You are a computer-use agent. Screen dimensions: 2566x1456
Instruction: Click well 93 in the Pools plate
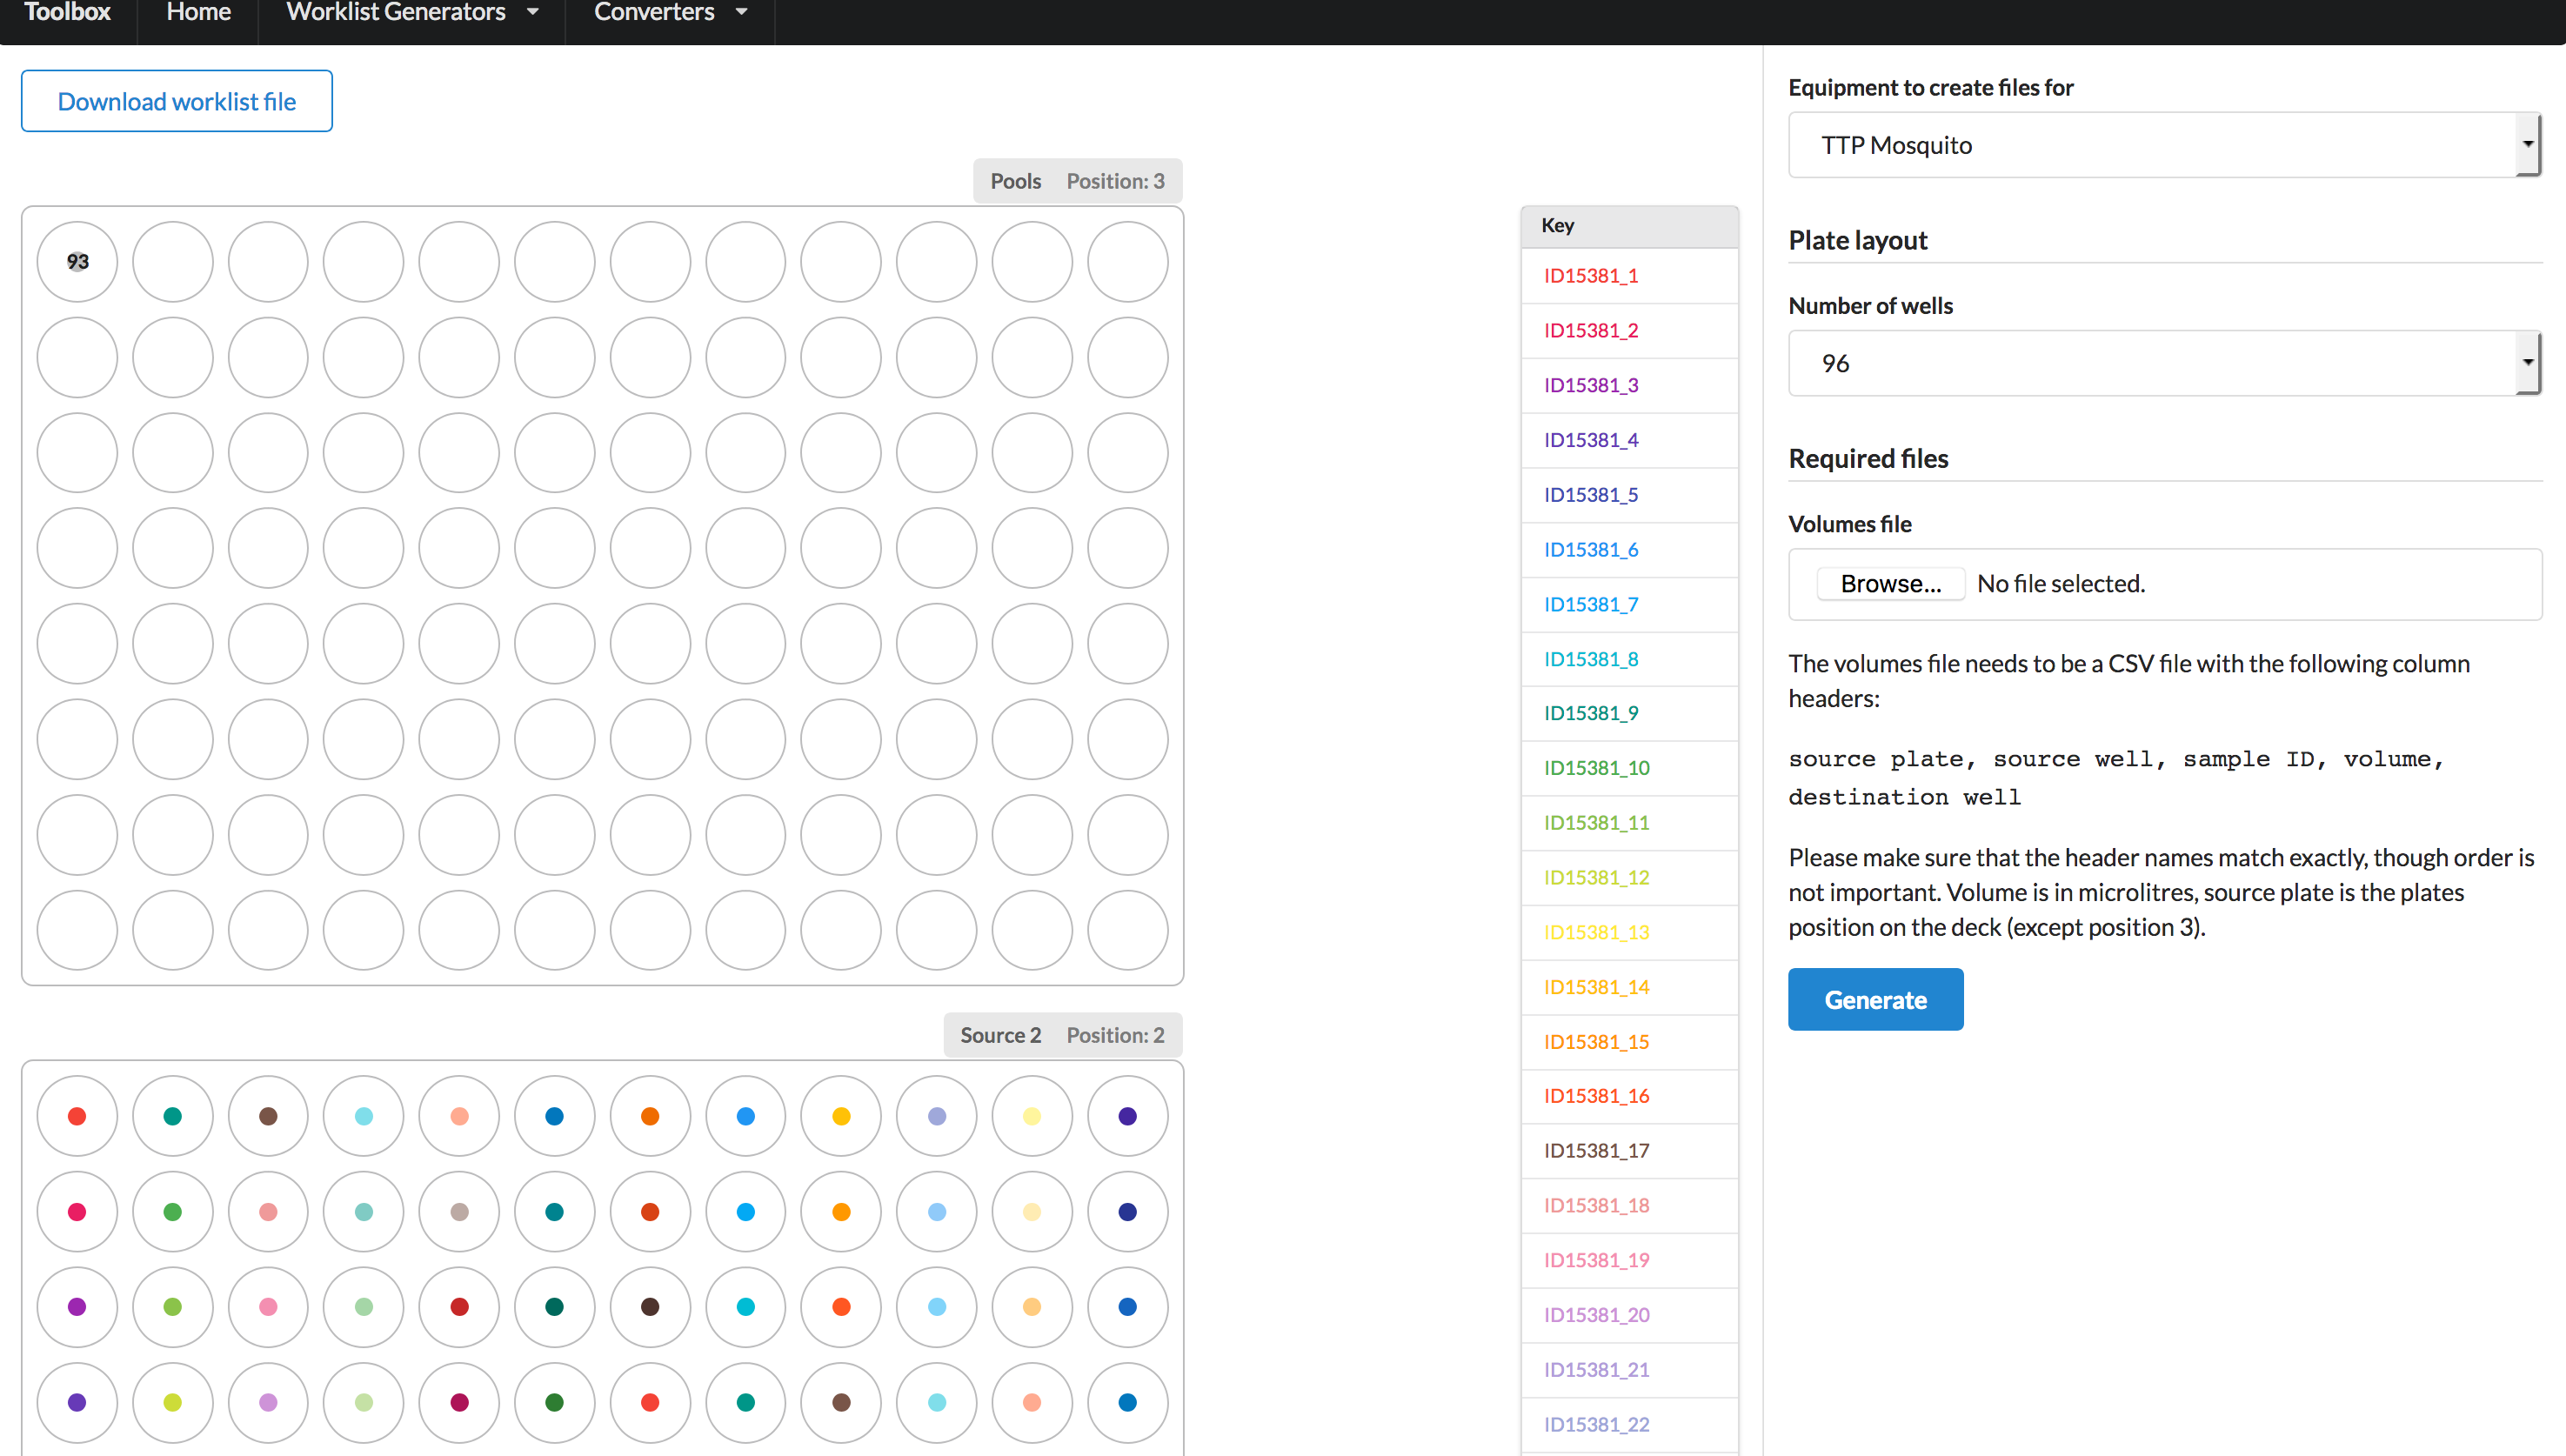pos(77,261)
